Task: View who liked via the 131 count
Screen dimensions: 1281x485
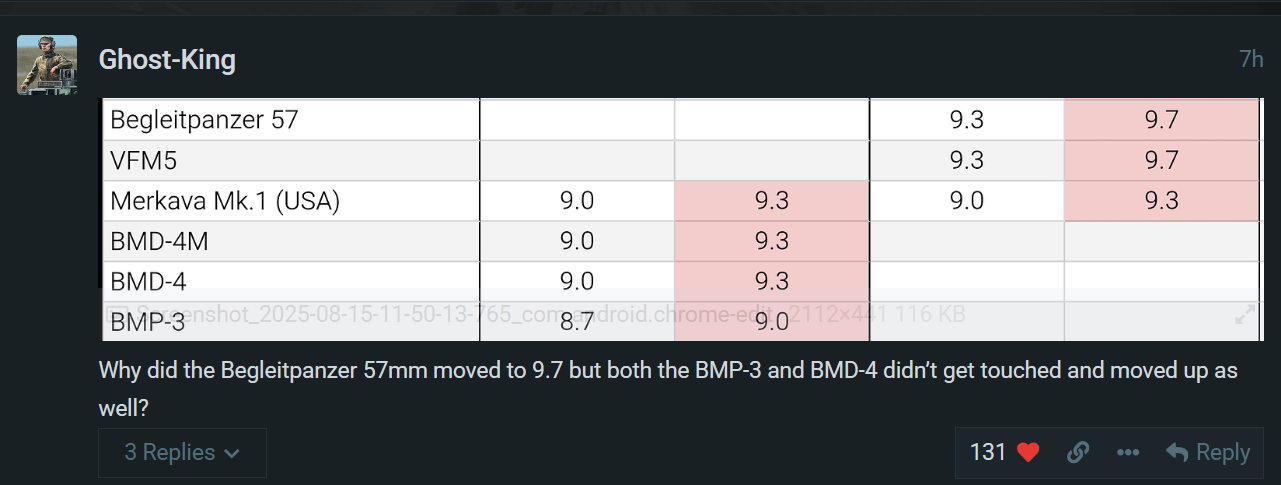Action: click(988, 453)
